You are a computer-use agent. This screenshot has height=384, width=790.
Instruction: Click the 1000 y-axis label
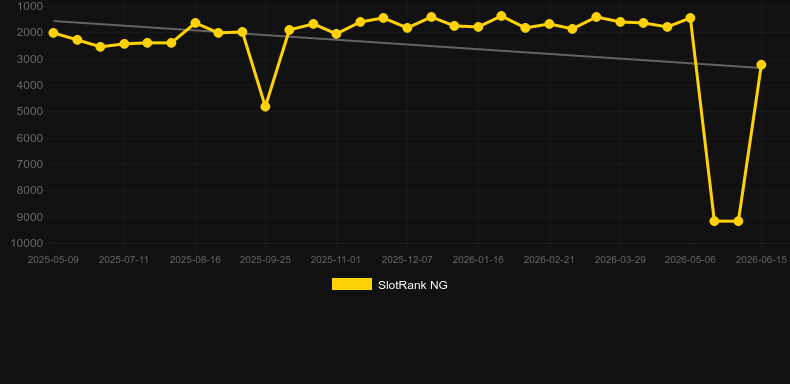tap(30, 7)
